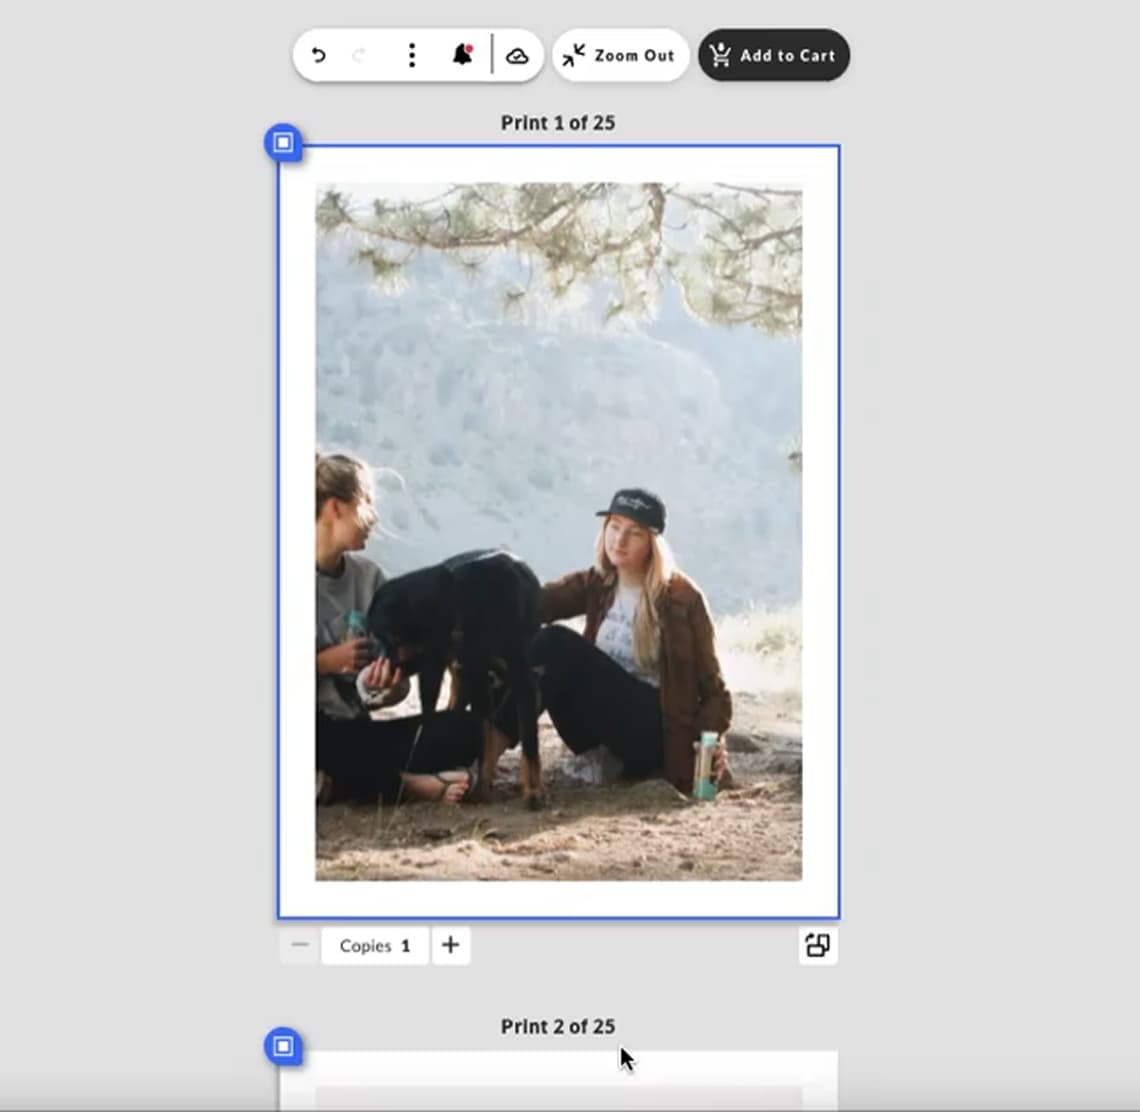Click the "Print 1 of 25" label
This screenshot has width=1140, height=1112.
coord(557,123)
